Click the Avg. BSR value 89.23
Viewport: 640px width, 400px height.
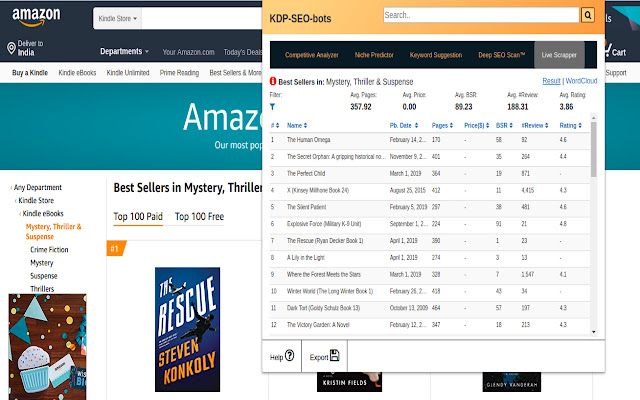pyautogui.click(x=463, y=107)
